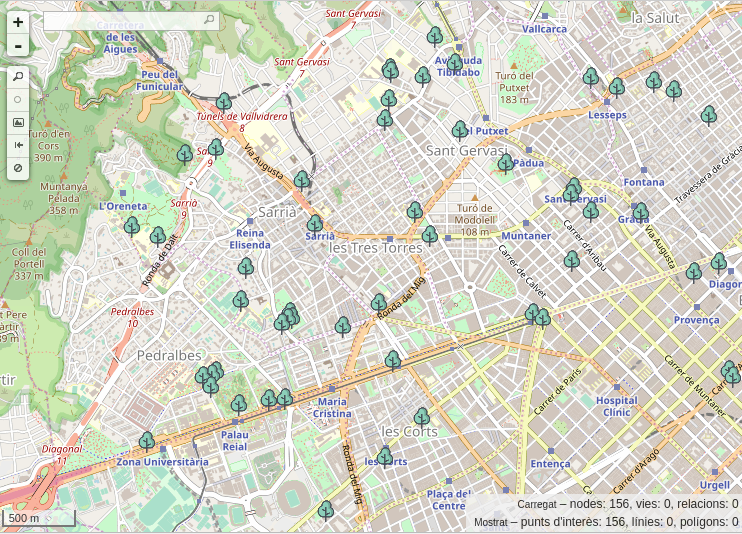Open tree marker by Túnels de Vallvidrera

pos(224,102)
